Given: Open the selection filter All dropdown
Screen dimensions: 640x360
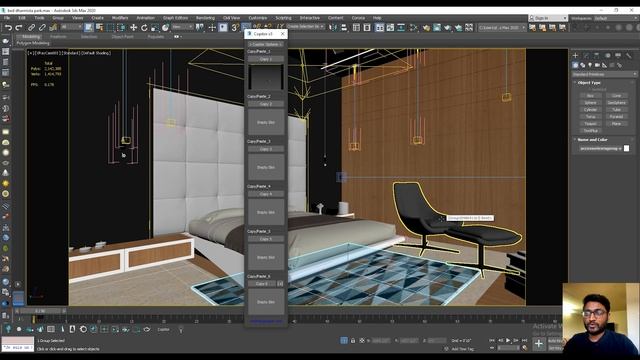Looking at the screenshot, I should pos(71,27).
